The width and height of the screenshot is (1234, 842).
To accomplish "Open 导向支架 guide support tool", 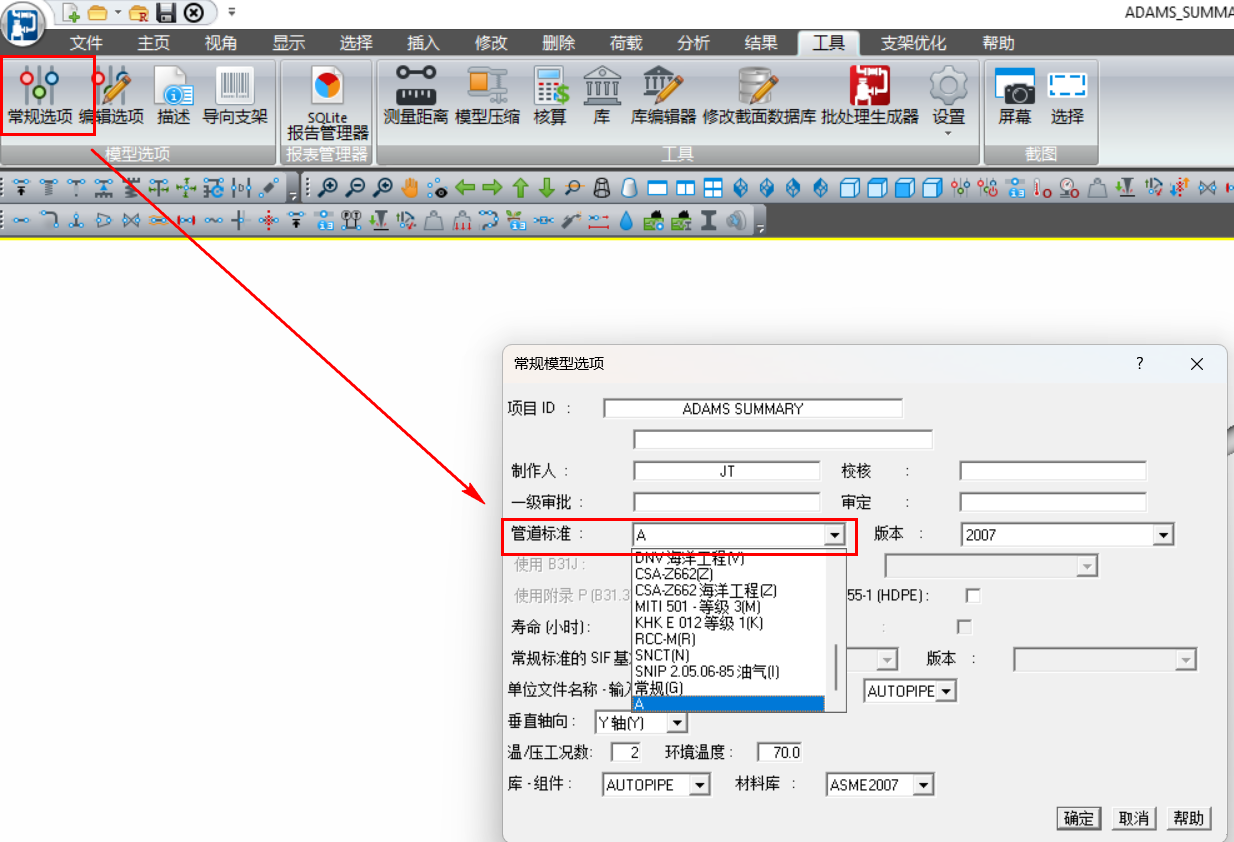I will coord(235,96).
